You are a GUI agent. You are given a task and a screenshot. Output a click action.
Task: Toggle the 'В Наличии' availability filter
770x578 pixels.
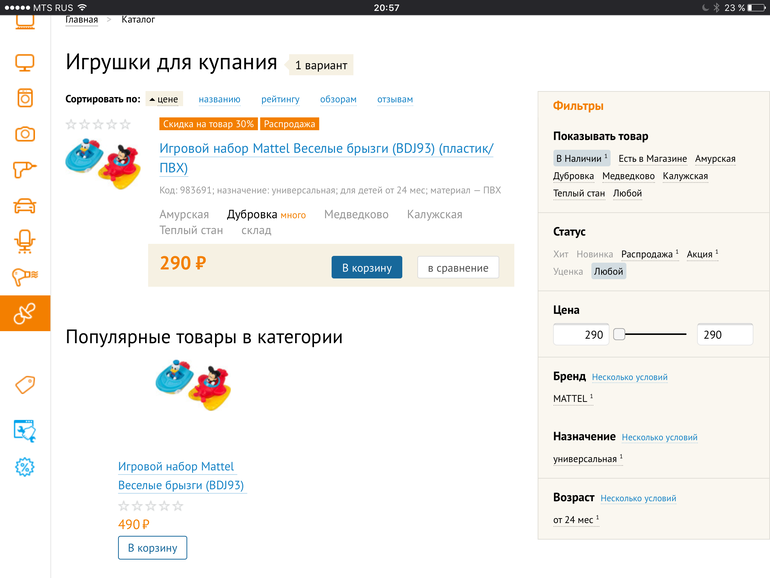pyautogui.click(x=580, y=159)
